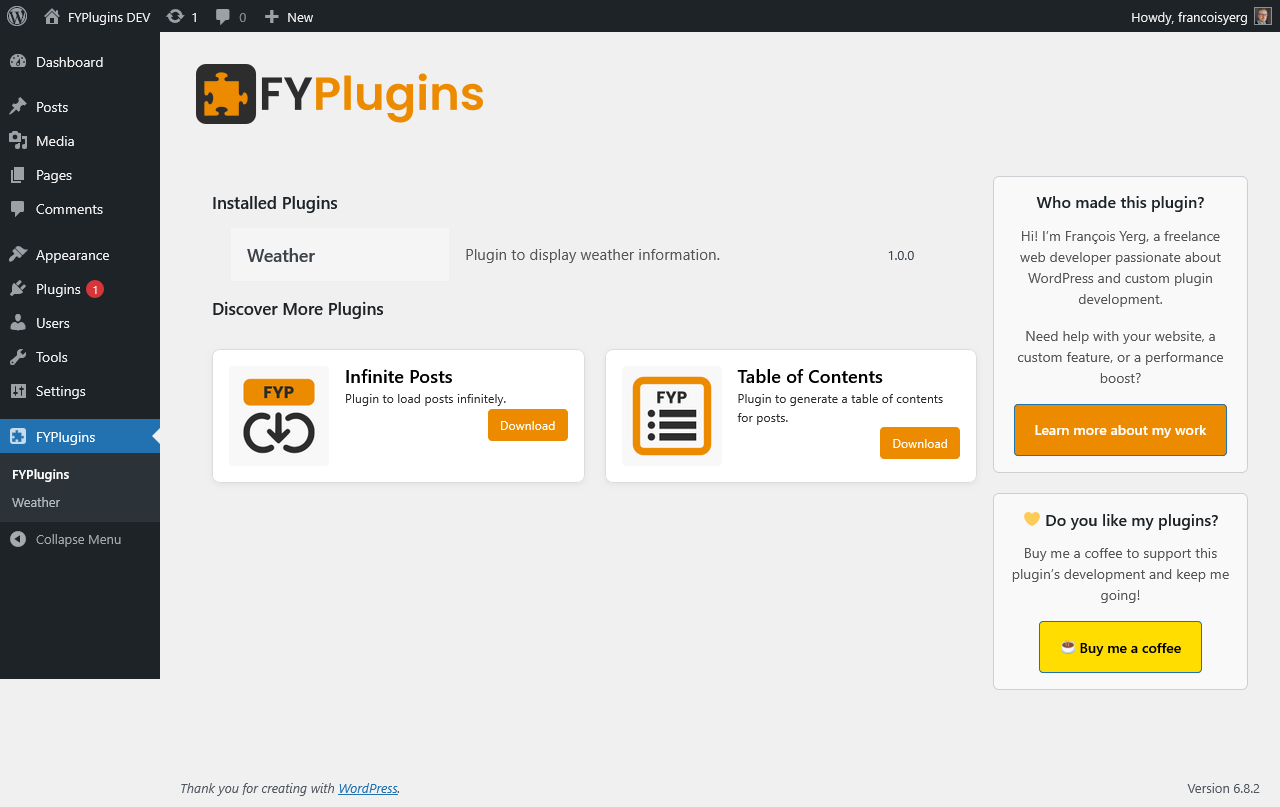Click the Table of Contents FYP plugin icon
Screen dimensions: 1280x807
click(x=671, y=416)
